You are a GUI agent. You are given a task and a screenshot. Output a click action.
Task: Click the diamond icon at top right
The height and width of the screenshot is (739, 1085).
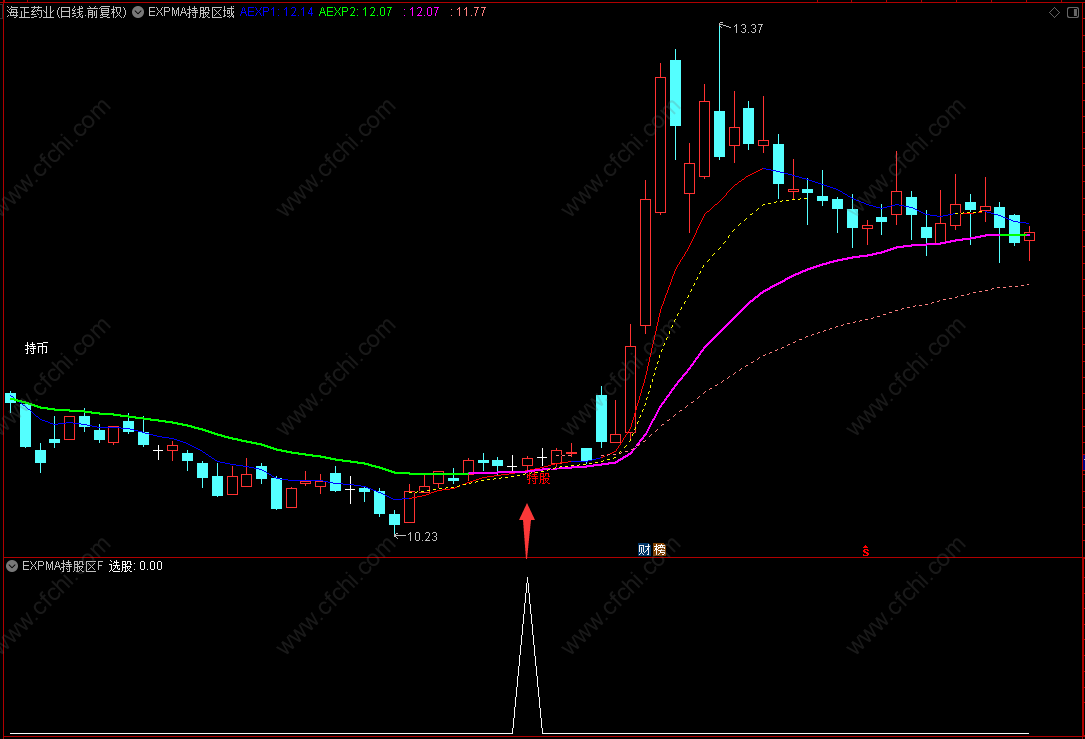pos(1055,12)
